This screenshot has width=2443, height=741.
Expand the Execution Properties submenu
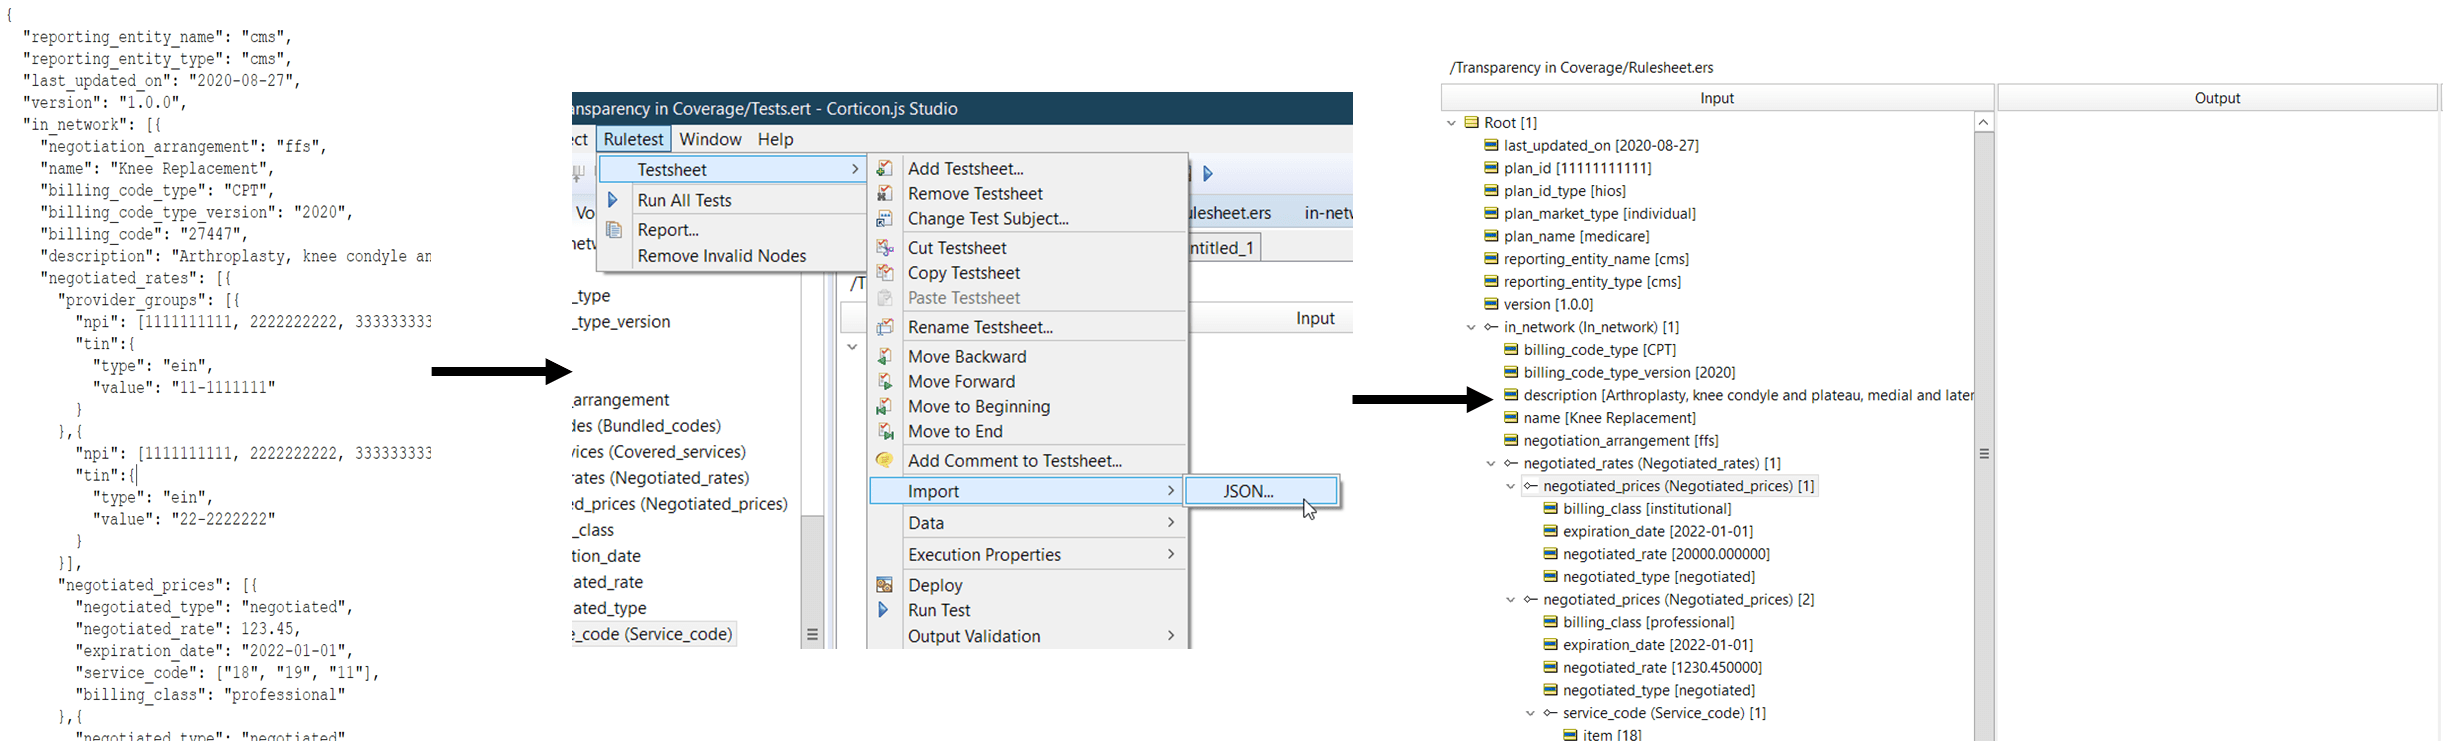coord(1040,555)
